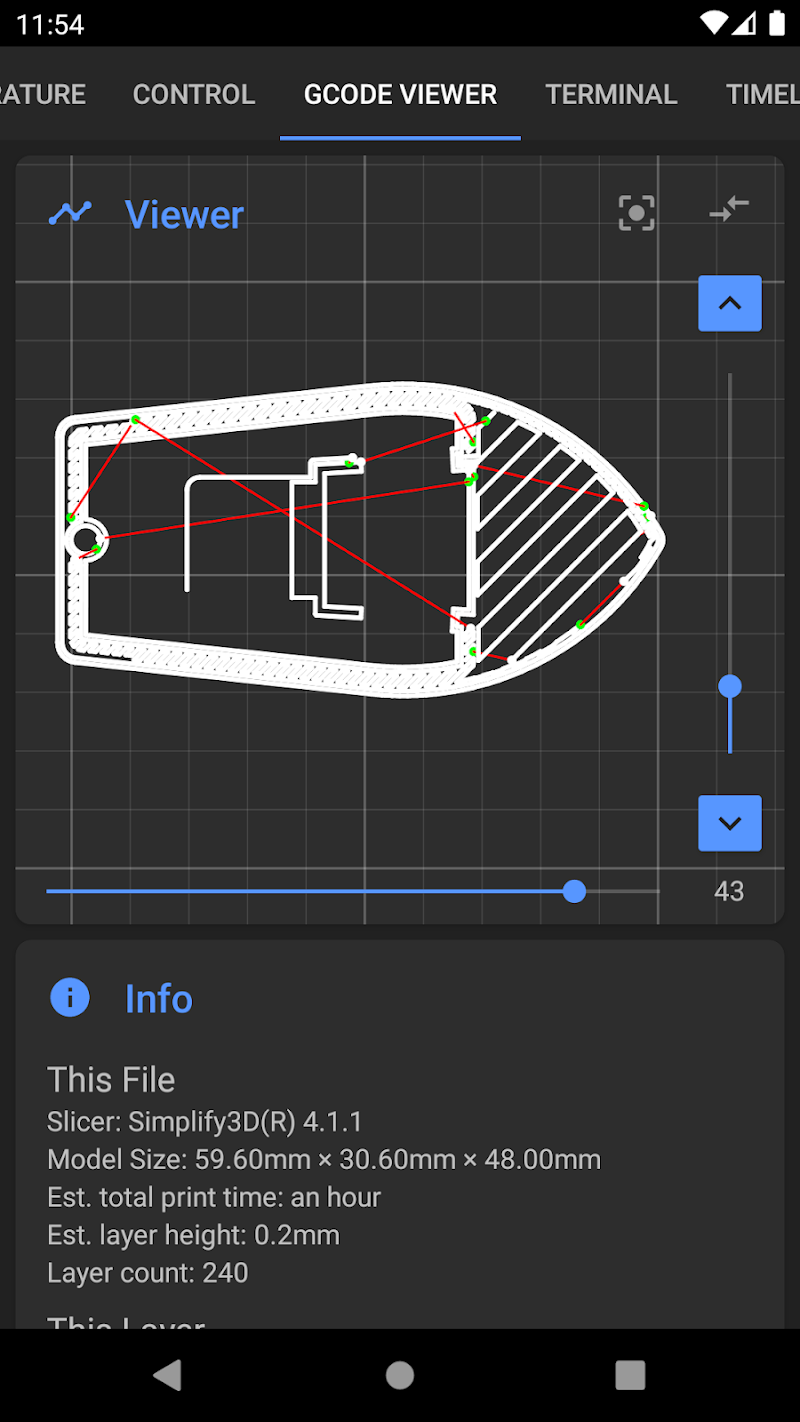Image resolution: width=800 pixels, height=1422 pixels.
Task: Open the Temperature tab
Action: [43, 95]
